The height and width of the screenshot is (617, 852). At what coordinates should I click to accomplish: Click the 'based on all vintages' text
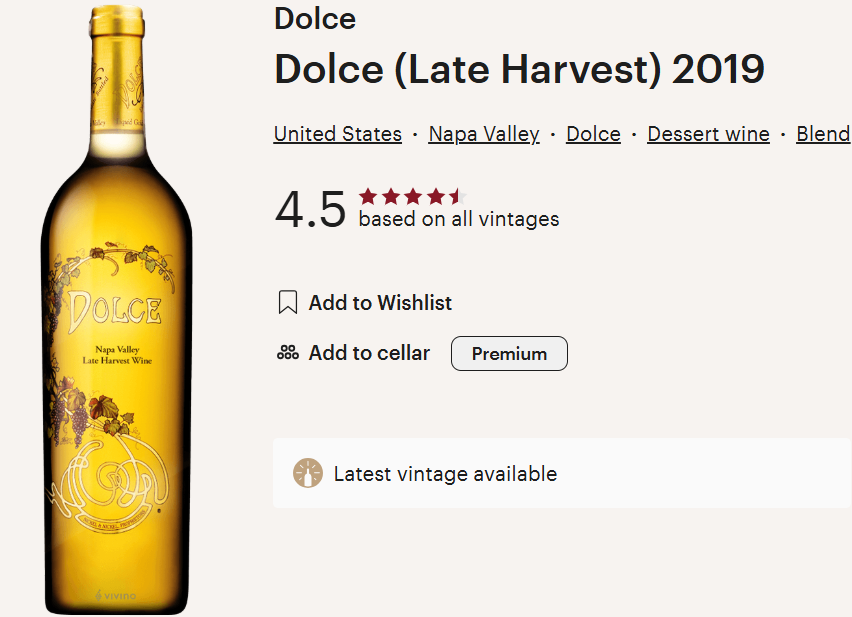click(x=459, y=219)
